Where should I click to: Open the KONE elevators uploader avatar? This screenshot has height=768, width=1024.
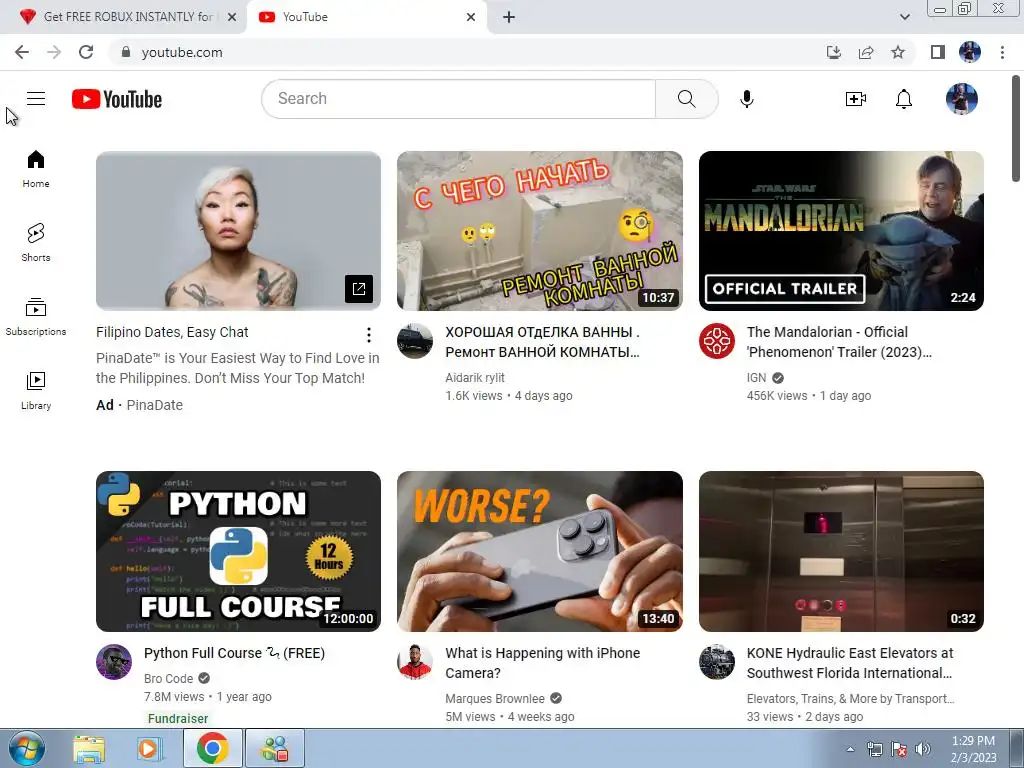pos(716,662)
